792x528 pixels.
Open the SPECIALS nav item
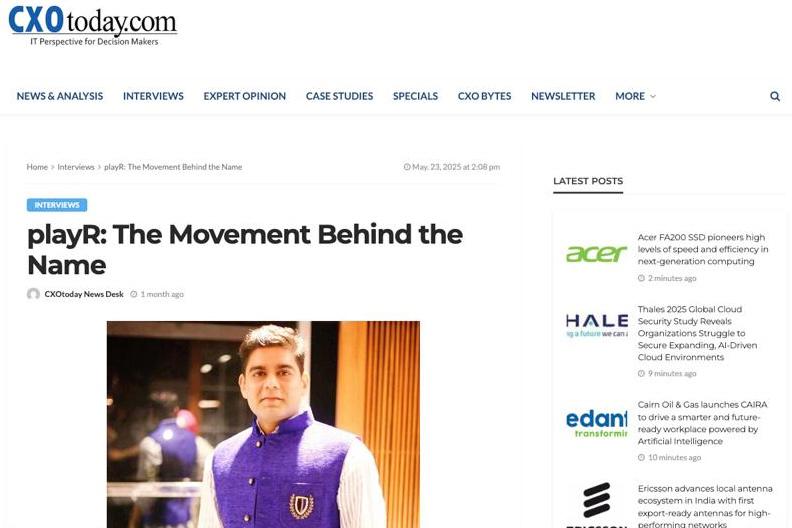coord(415,96)
